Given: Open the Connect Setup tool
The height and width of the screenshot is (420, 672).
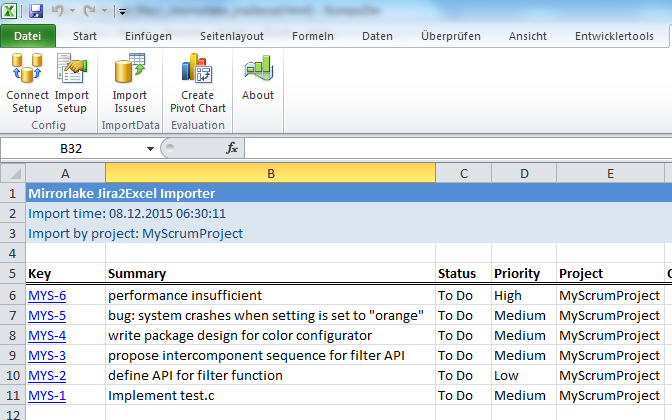Looking at the screenshot, I should point(27,84).
